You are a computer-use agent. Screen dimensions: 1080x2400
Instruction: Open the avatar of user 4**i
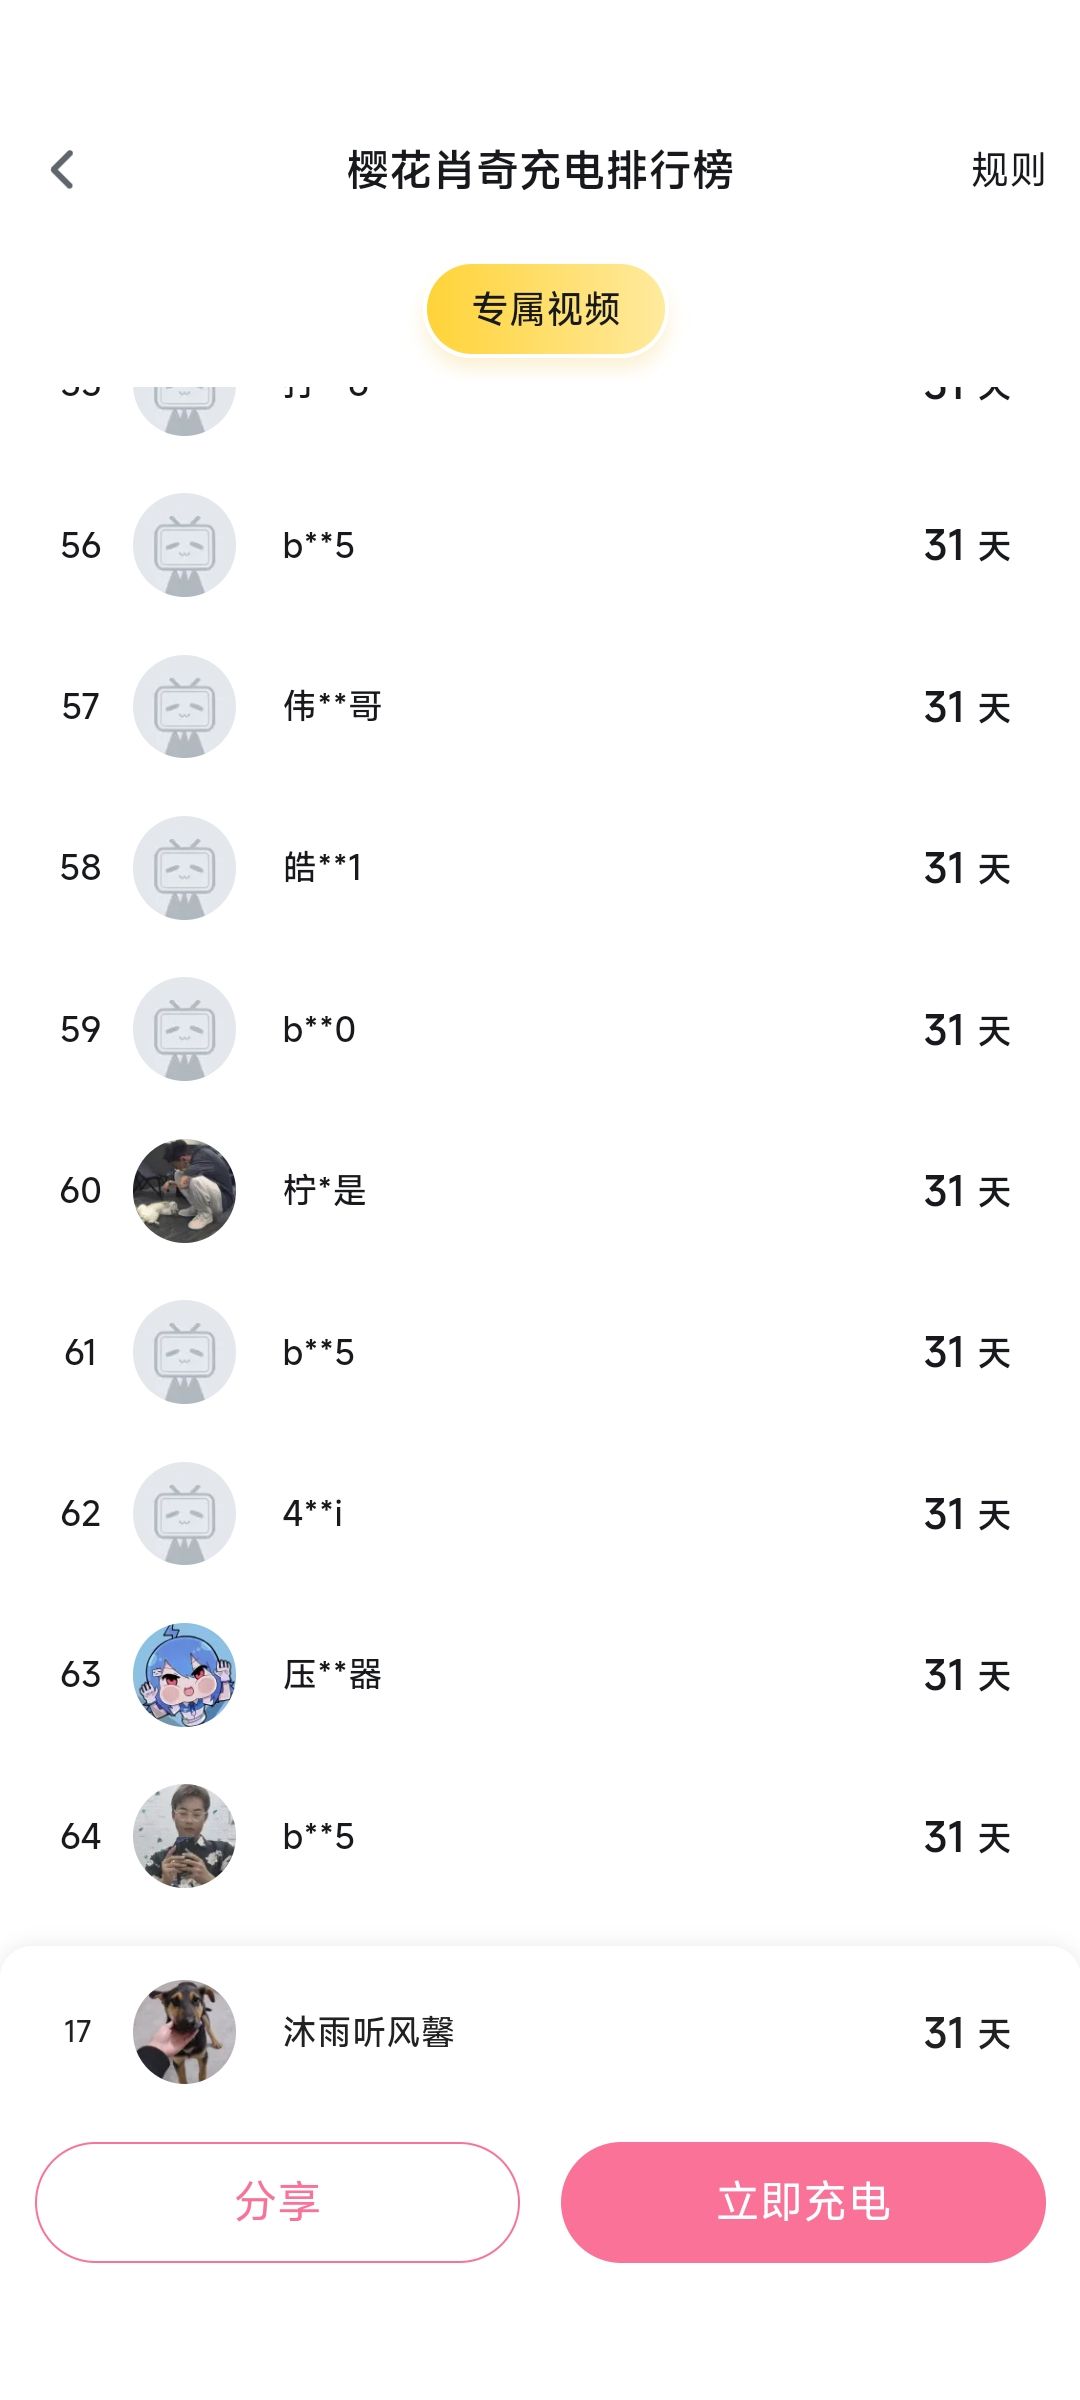pyautogui.click(x=184, y=1513)
